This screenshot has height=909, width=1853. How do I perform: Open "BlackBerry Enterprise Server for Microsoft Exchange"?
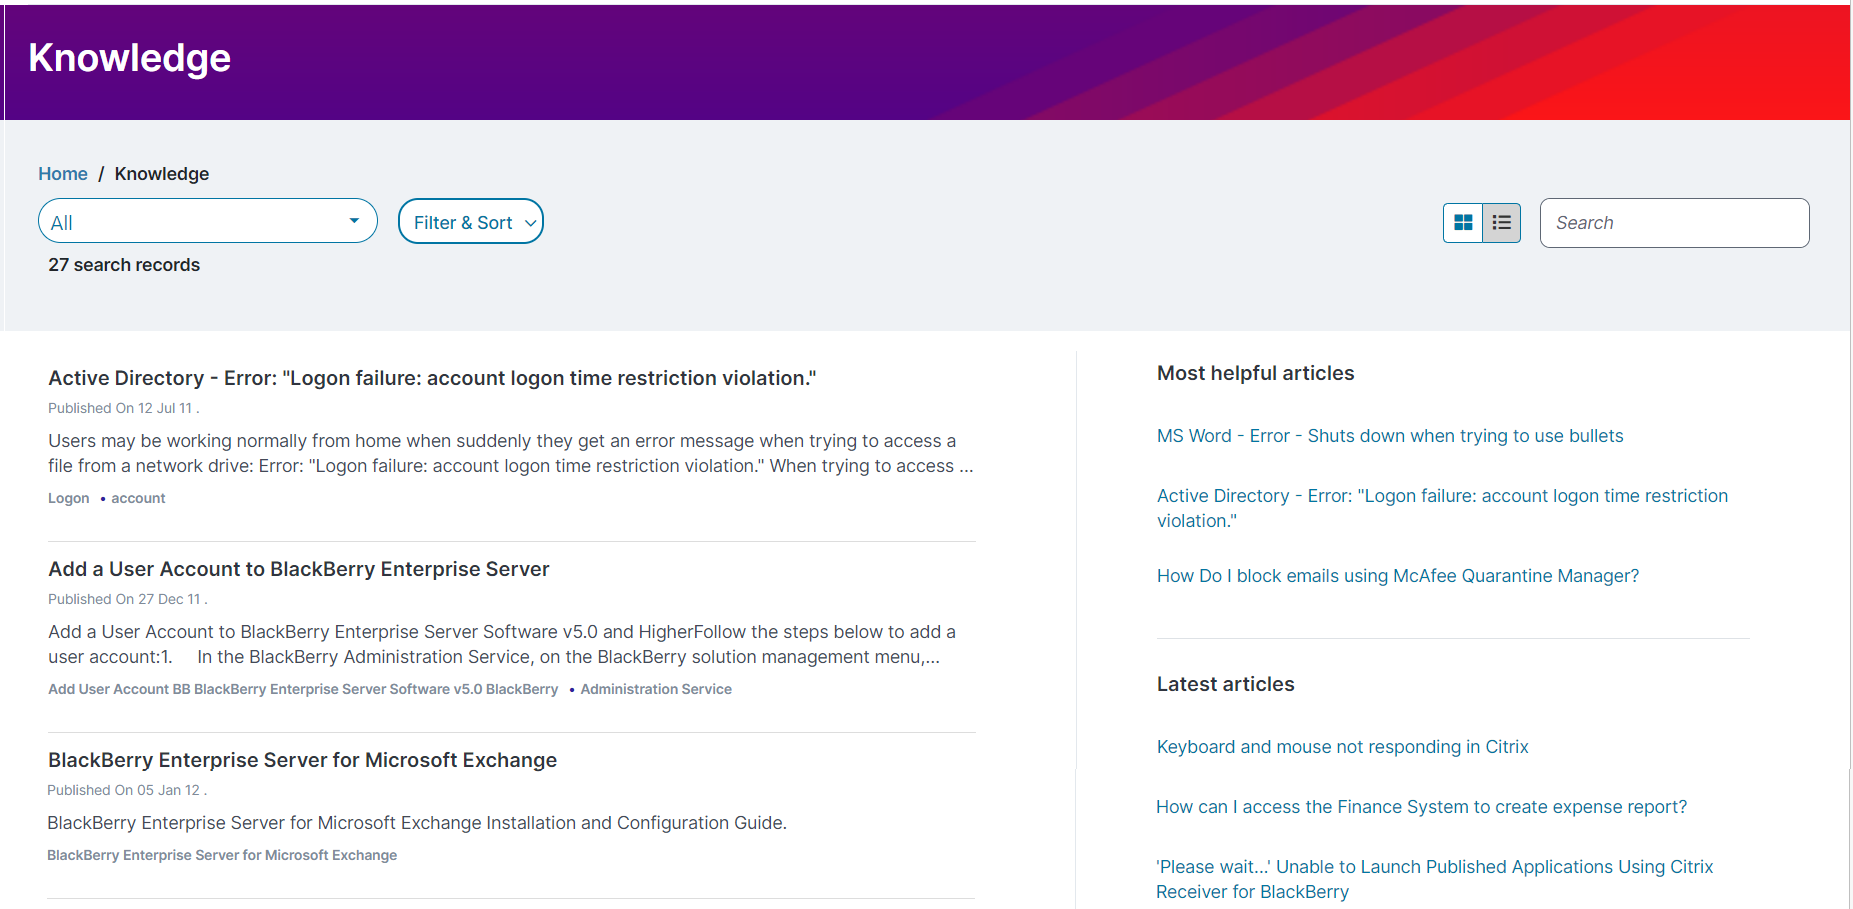tap(302, 760)
